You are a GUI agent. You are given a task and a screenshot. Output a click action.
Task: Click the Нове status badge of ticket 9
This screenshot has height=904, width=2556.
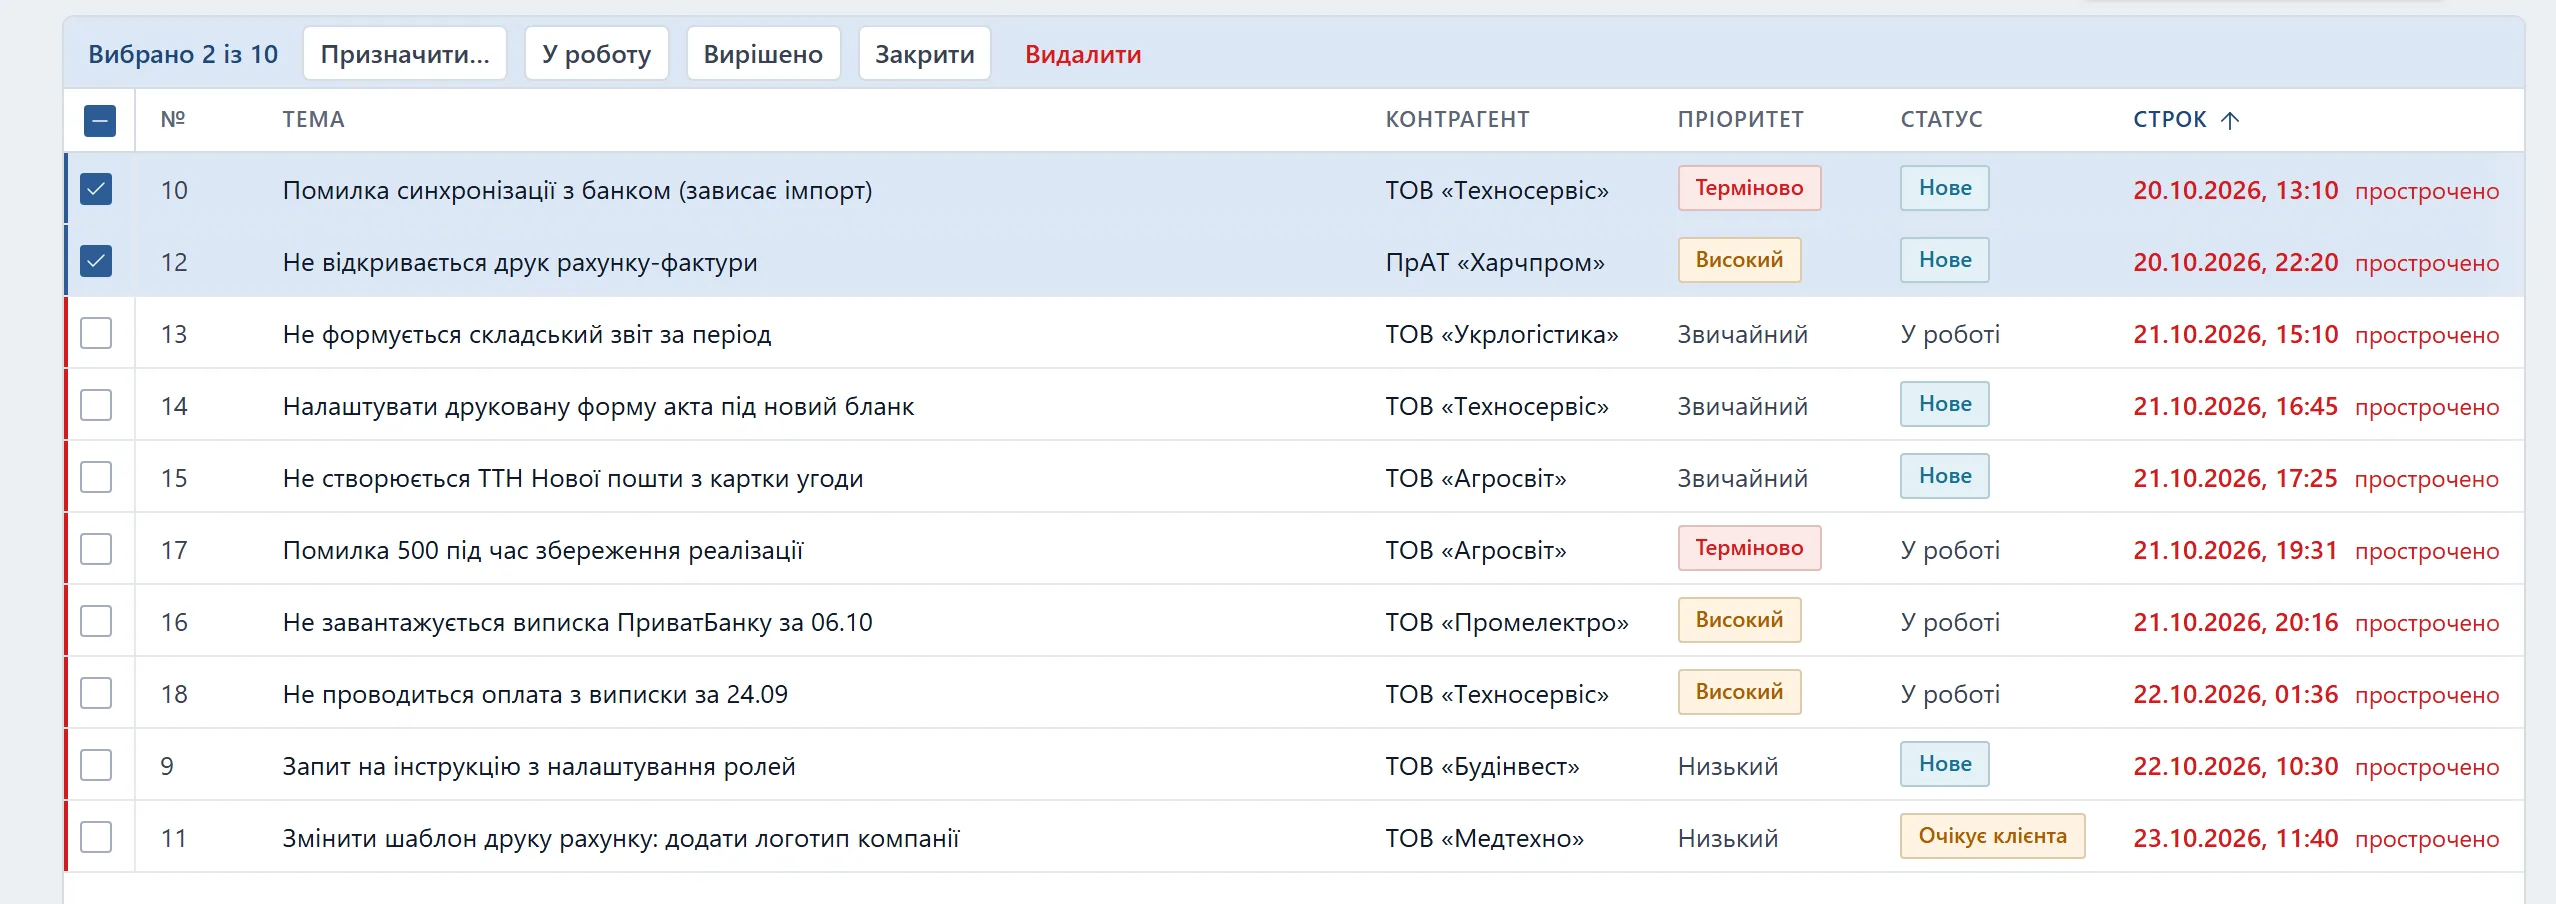pyautogui.click(x=1944, y=764)
